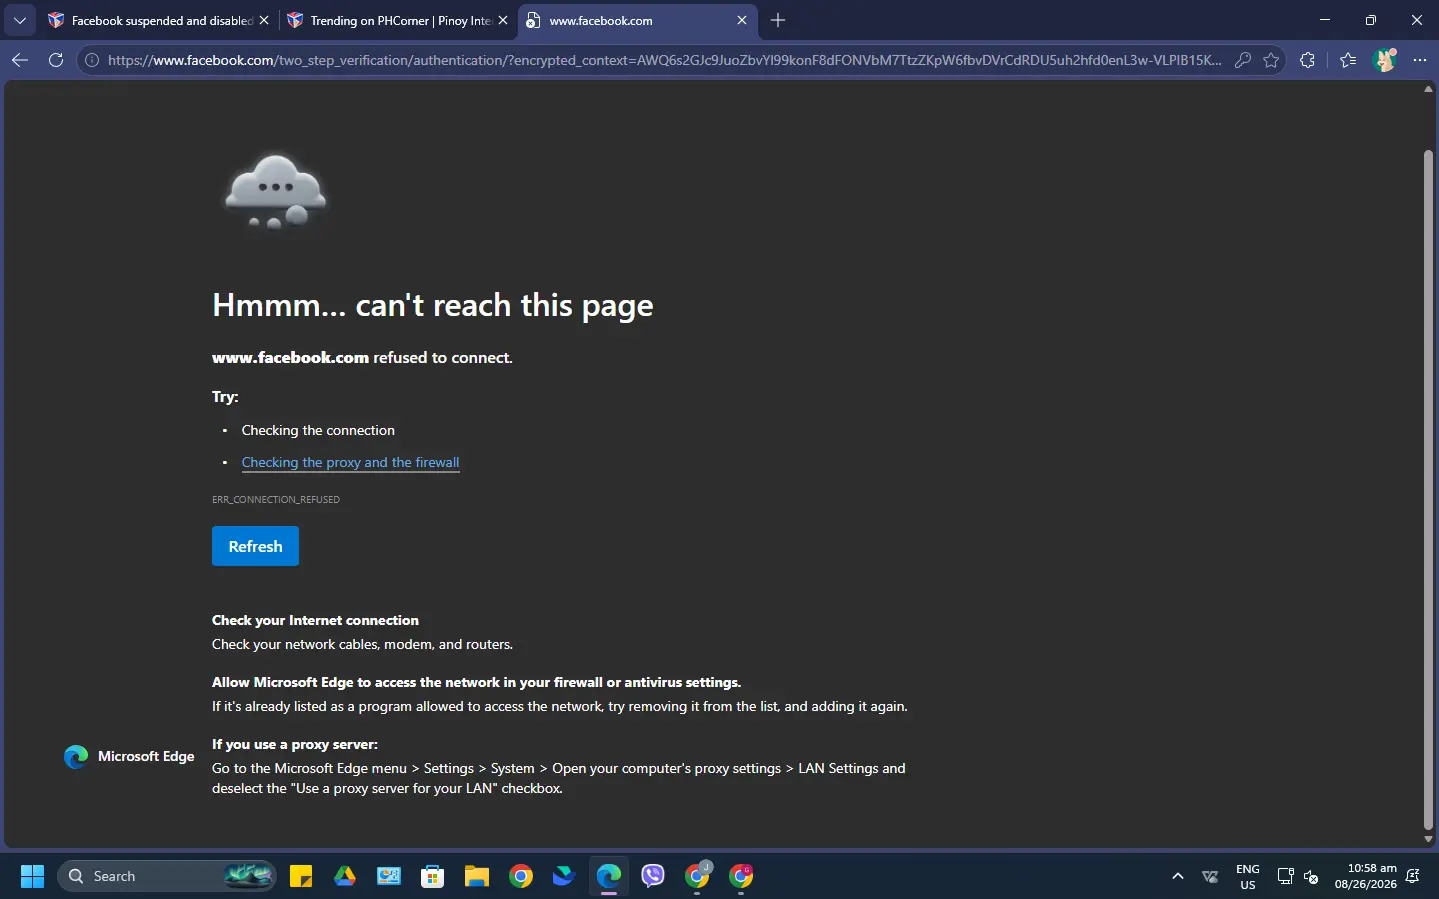The image size is (1439, 899).
Task: Click the scrollbar down arrow
Action: (1428, 839)
